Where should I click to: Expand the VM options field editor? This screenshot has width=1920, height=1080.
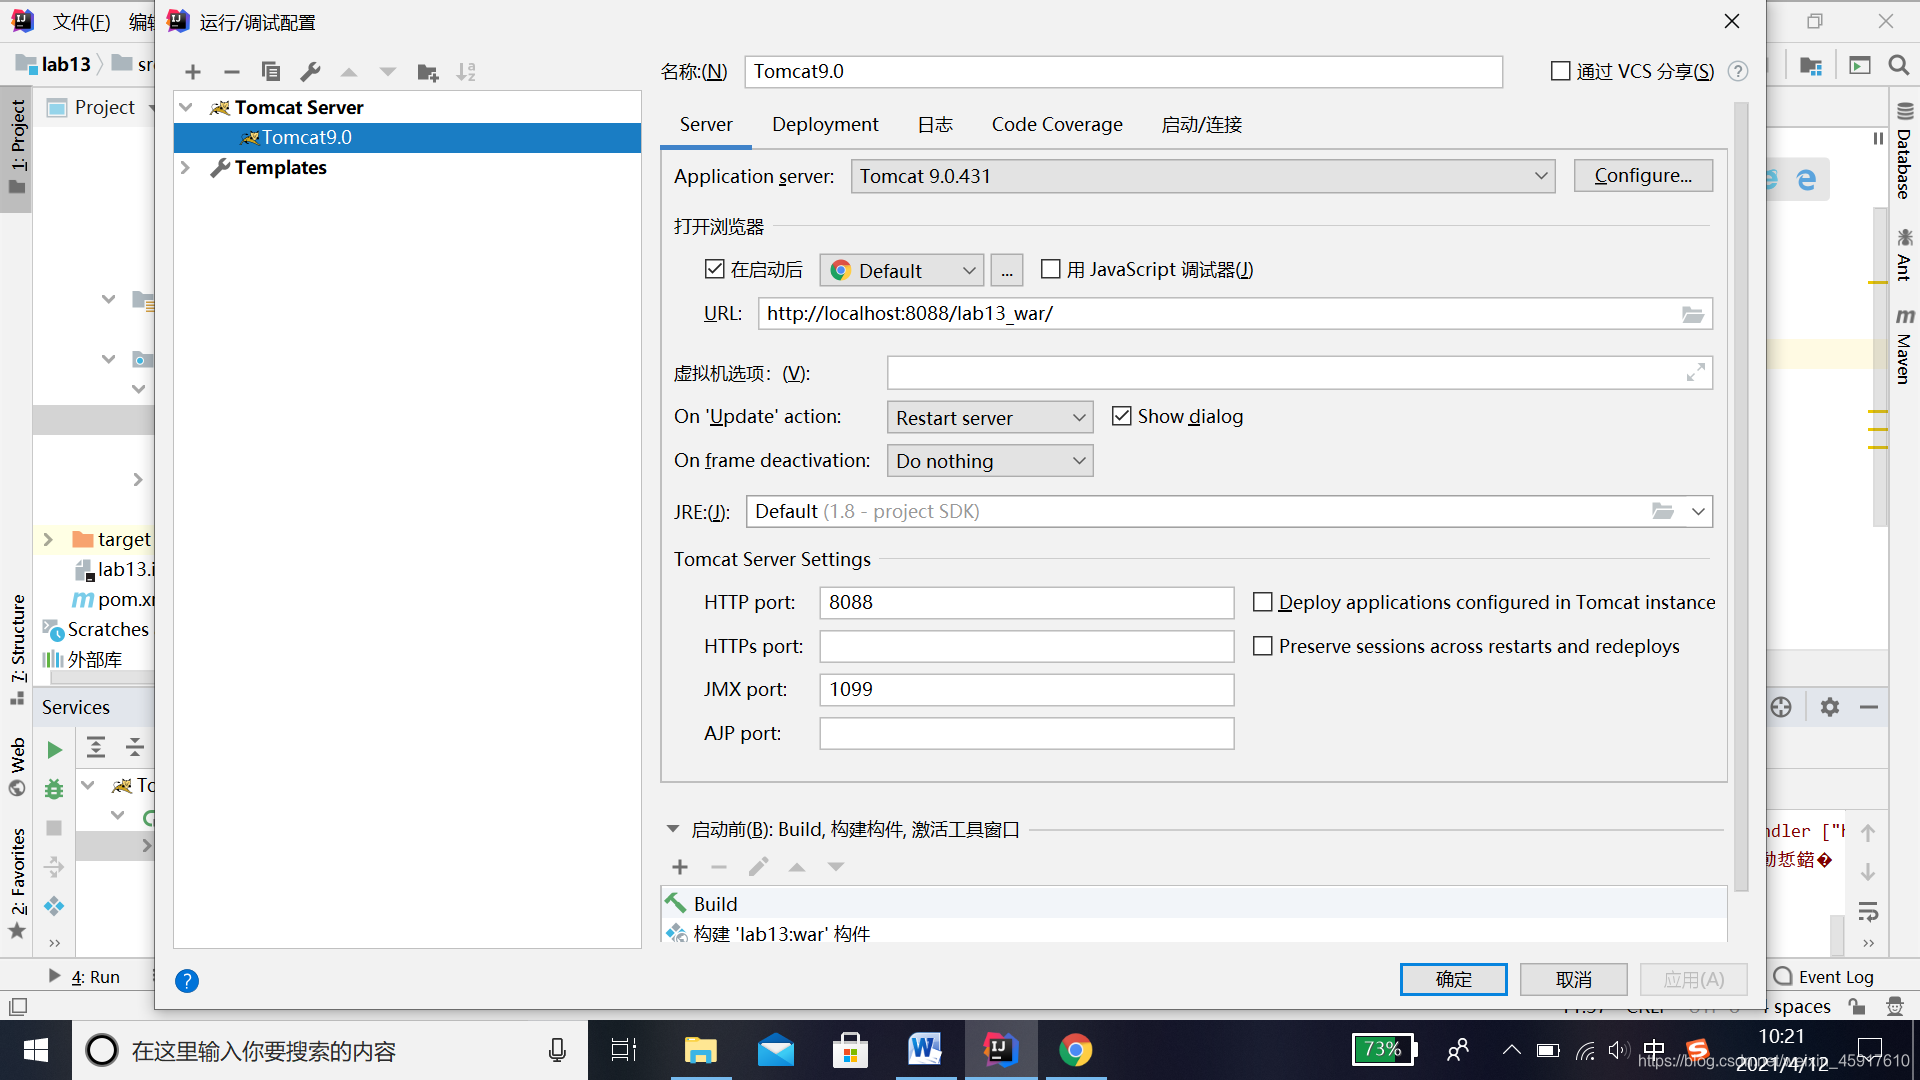pos(1696,373)
